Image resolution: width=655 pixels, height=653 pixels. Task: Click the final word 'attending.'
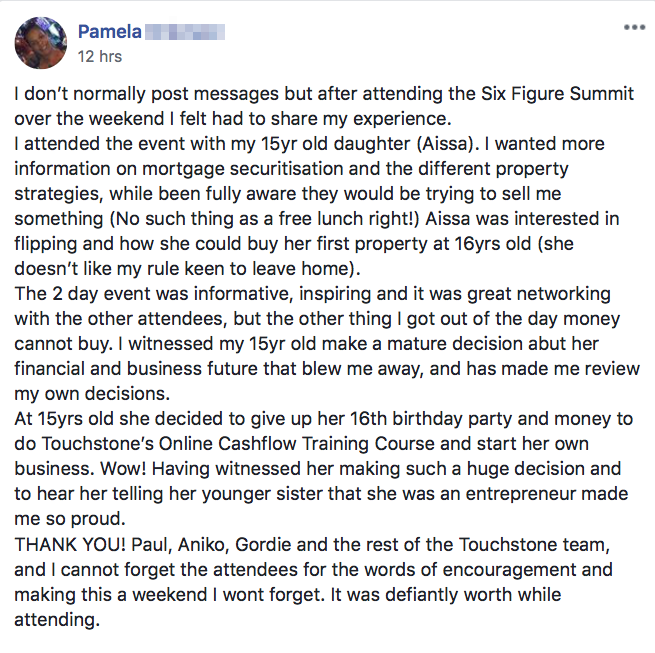pos(57,620)
